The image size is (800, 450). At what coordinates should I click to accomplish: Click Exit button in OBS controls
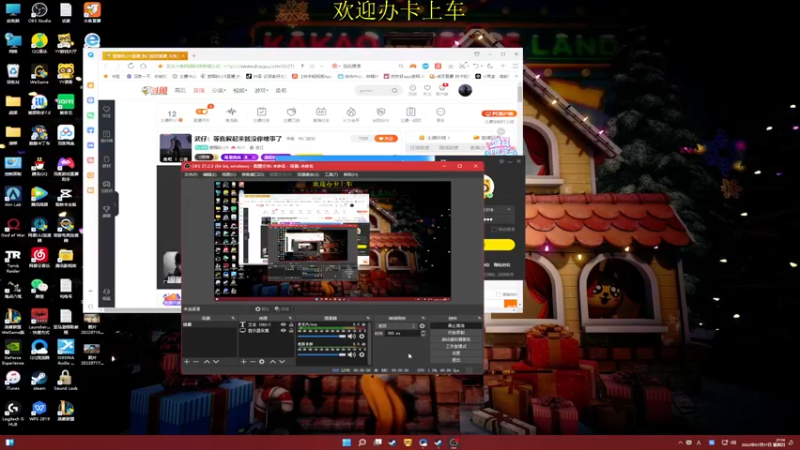[456, 360]
